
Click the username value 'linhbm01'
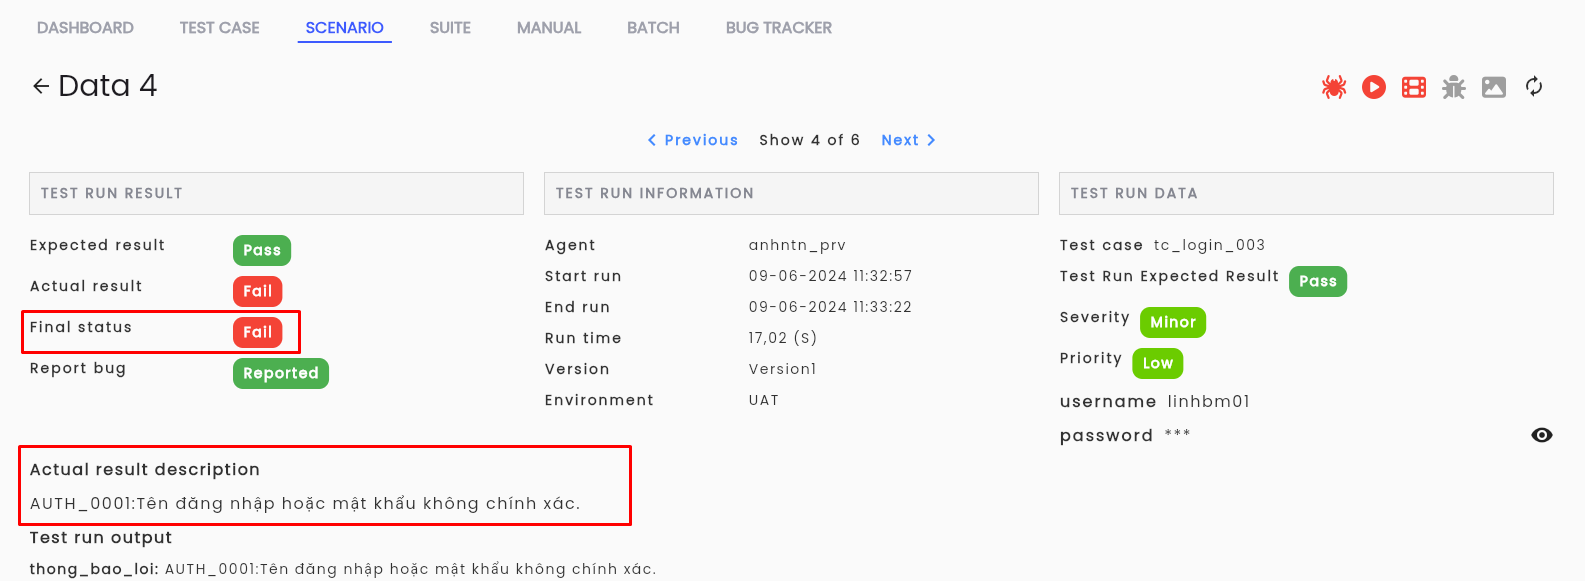tap(1209, 402)
